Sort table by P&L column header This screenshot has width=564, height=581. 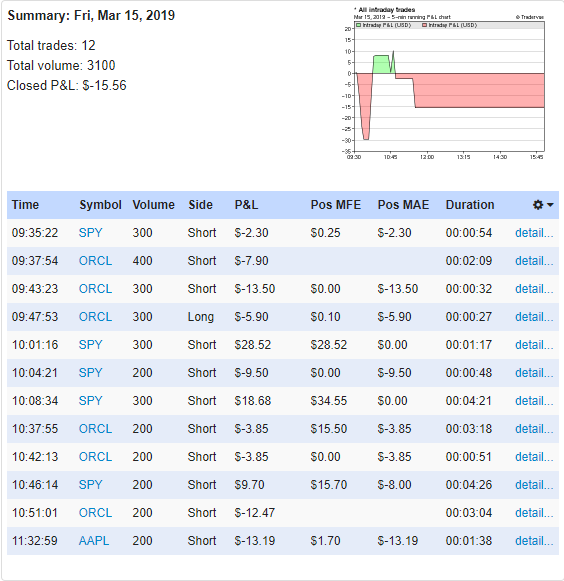246,205
